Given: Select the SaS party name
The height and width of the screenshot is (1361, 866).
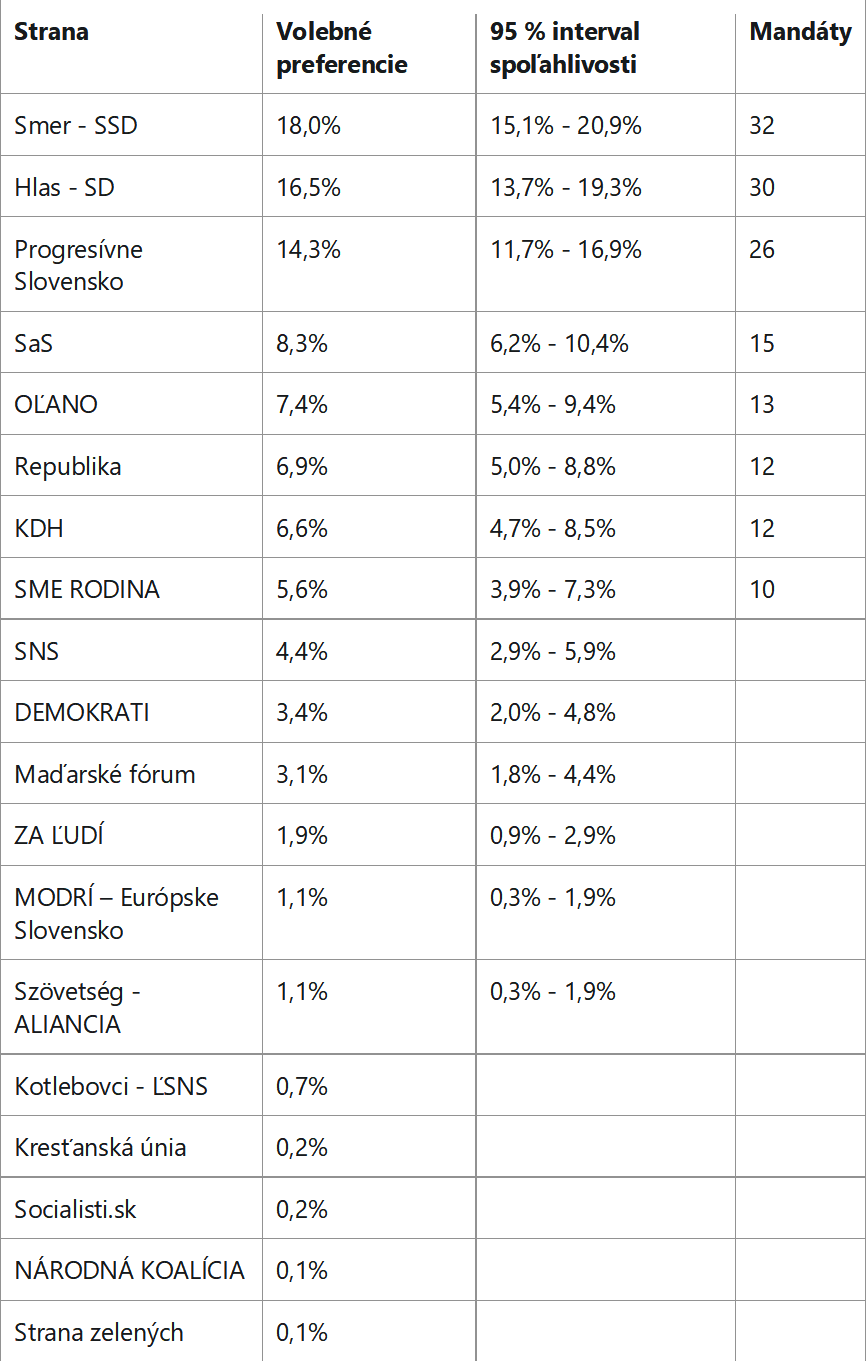Looking at the screenshot, I should pyautogui.click(x=34, y=344).
